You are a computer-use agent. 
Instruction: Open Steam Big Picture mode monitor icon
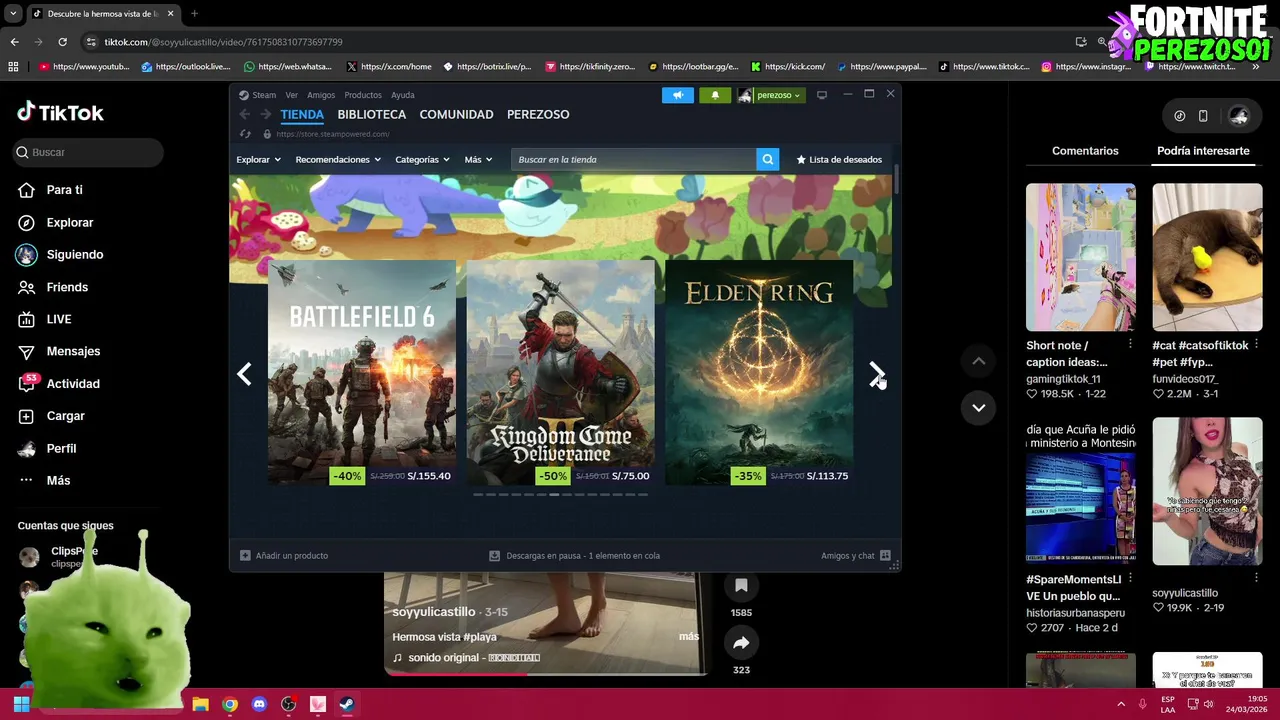coord(822,95)
